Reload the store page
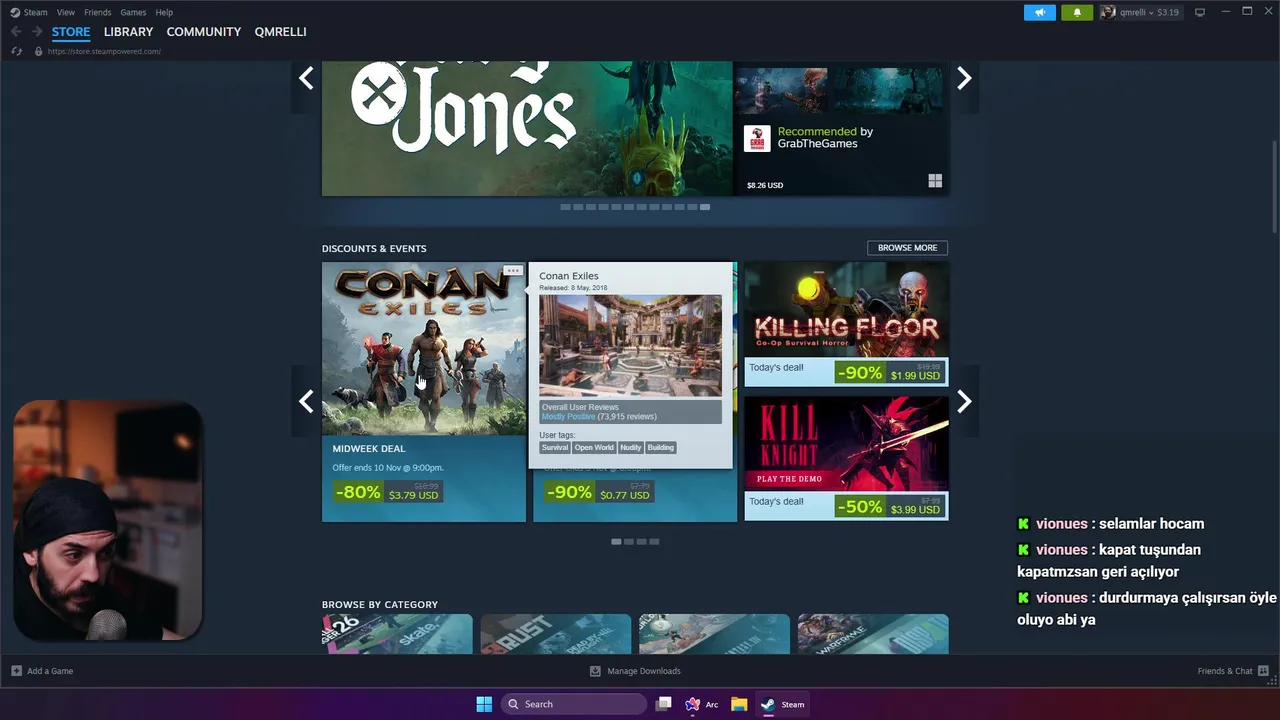Viewport: 1280px width, 720px height. pyautogui.click(x=16, y=51)
